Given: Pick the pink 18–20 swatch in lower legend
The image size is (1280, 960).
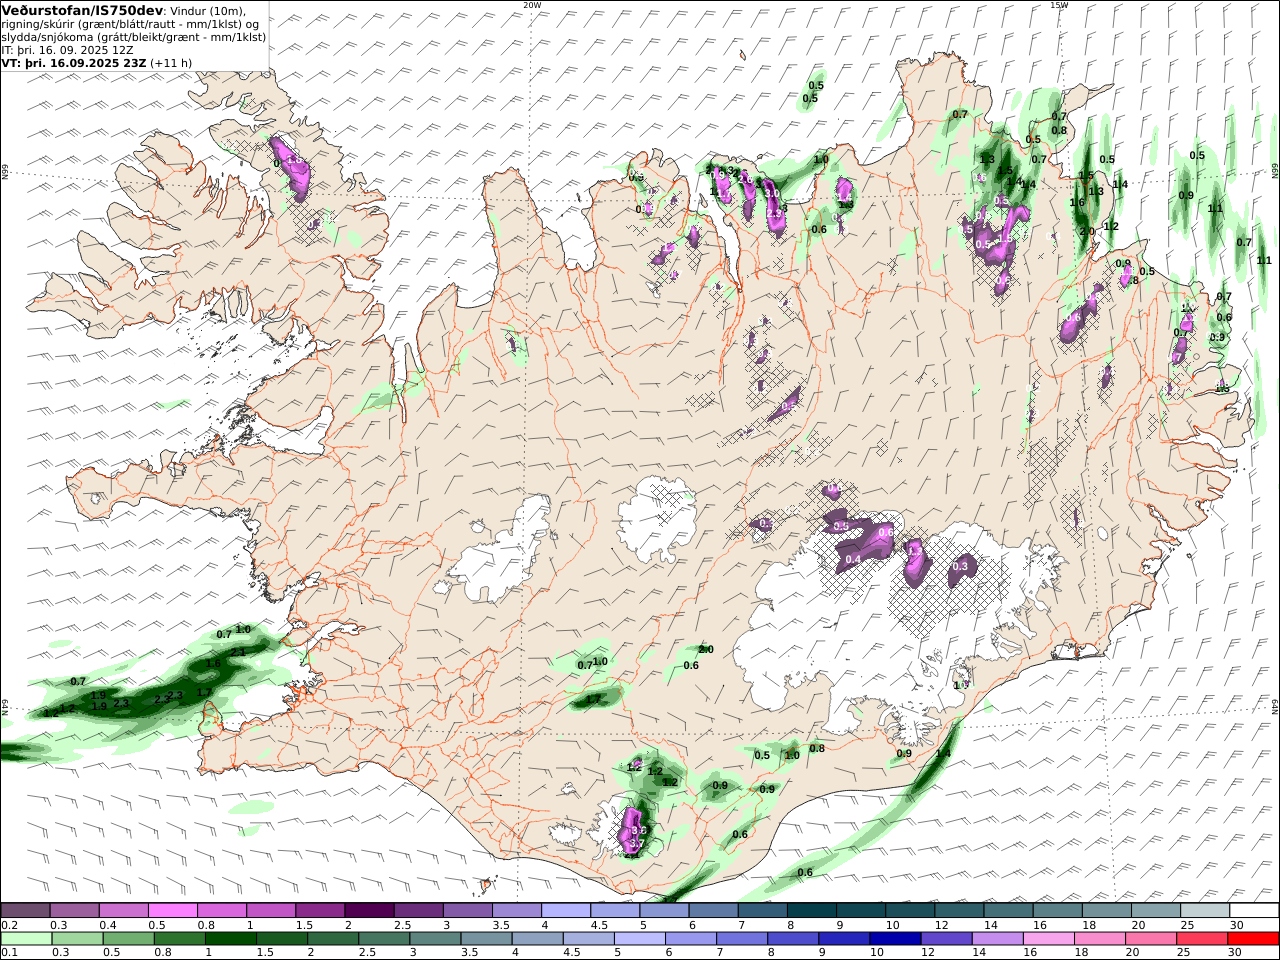Looking at the screenshot, I should [1098, 938].
